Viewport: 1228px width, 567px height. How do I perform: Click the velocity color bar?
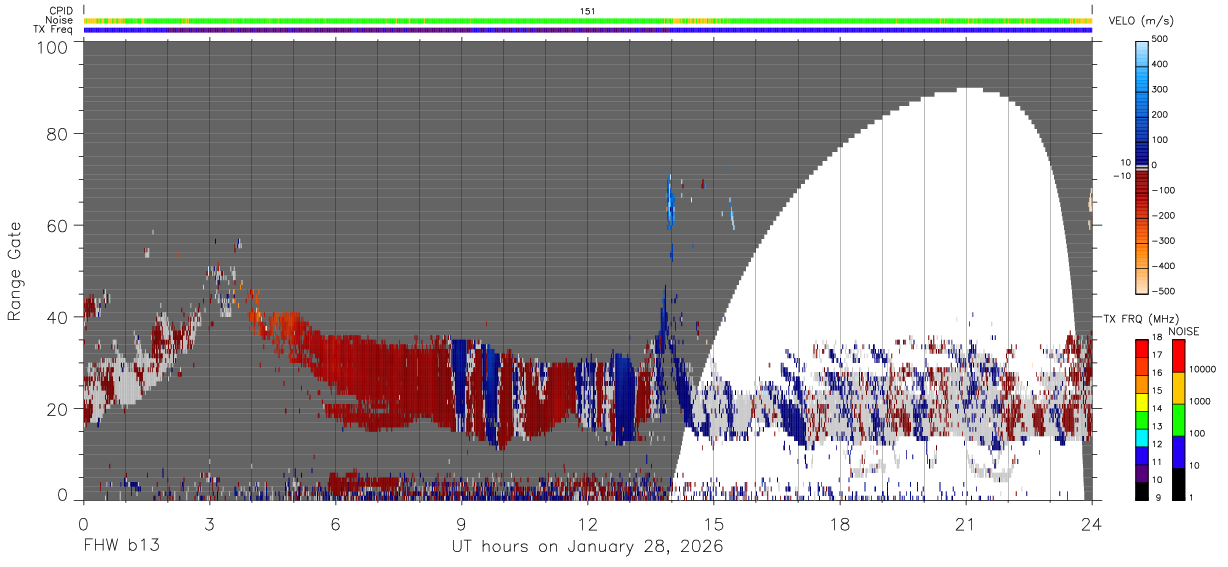tap(1142, 166)
